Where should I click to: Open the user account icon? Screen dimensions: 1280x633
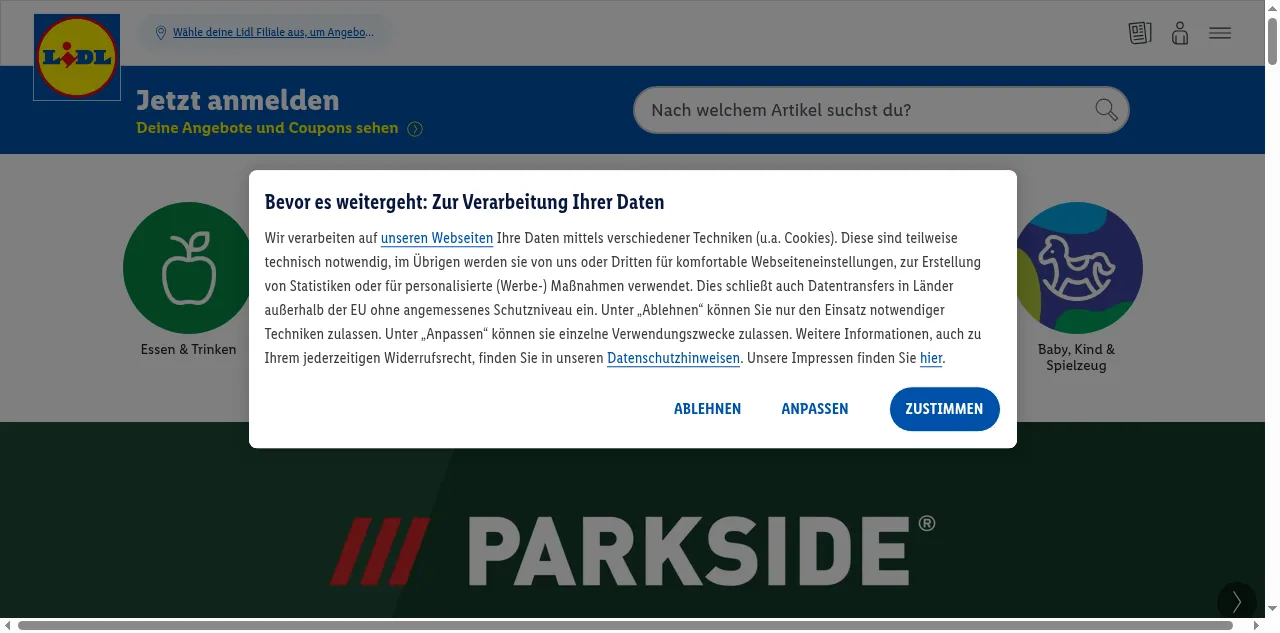pyautogui.click(x=1180, y=33)
